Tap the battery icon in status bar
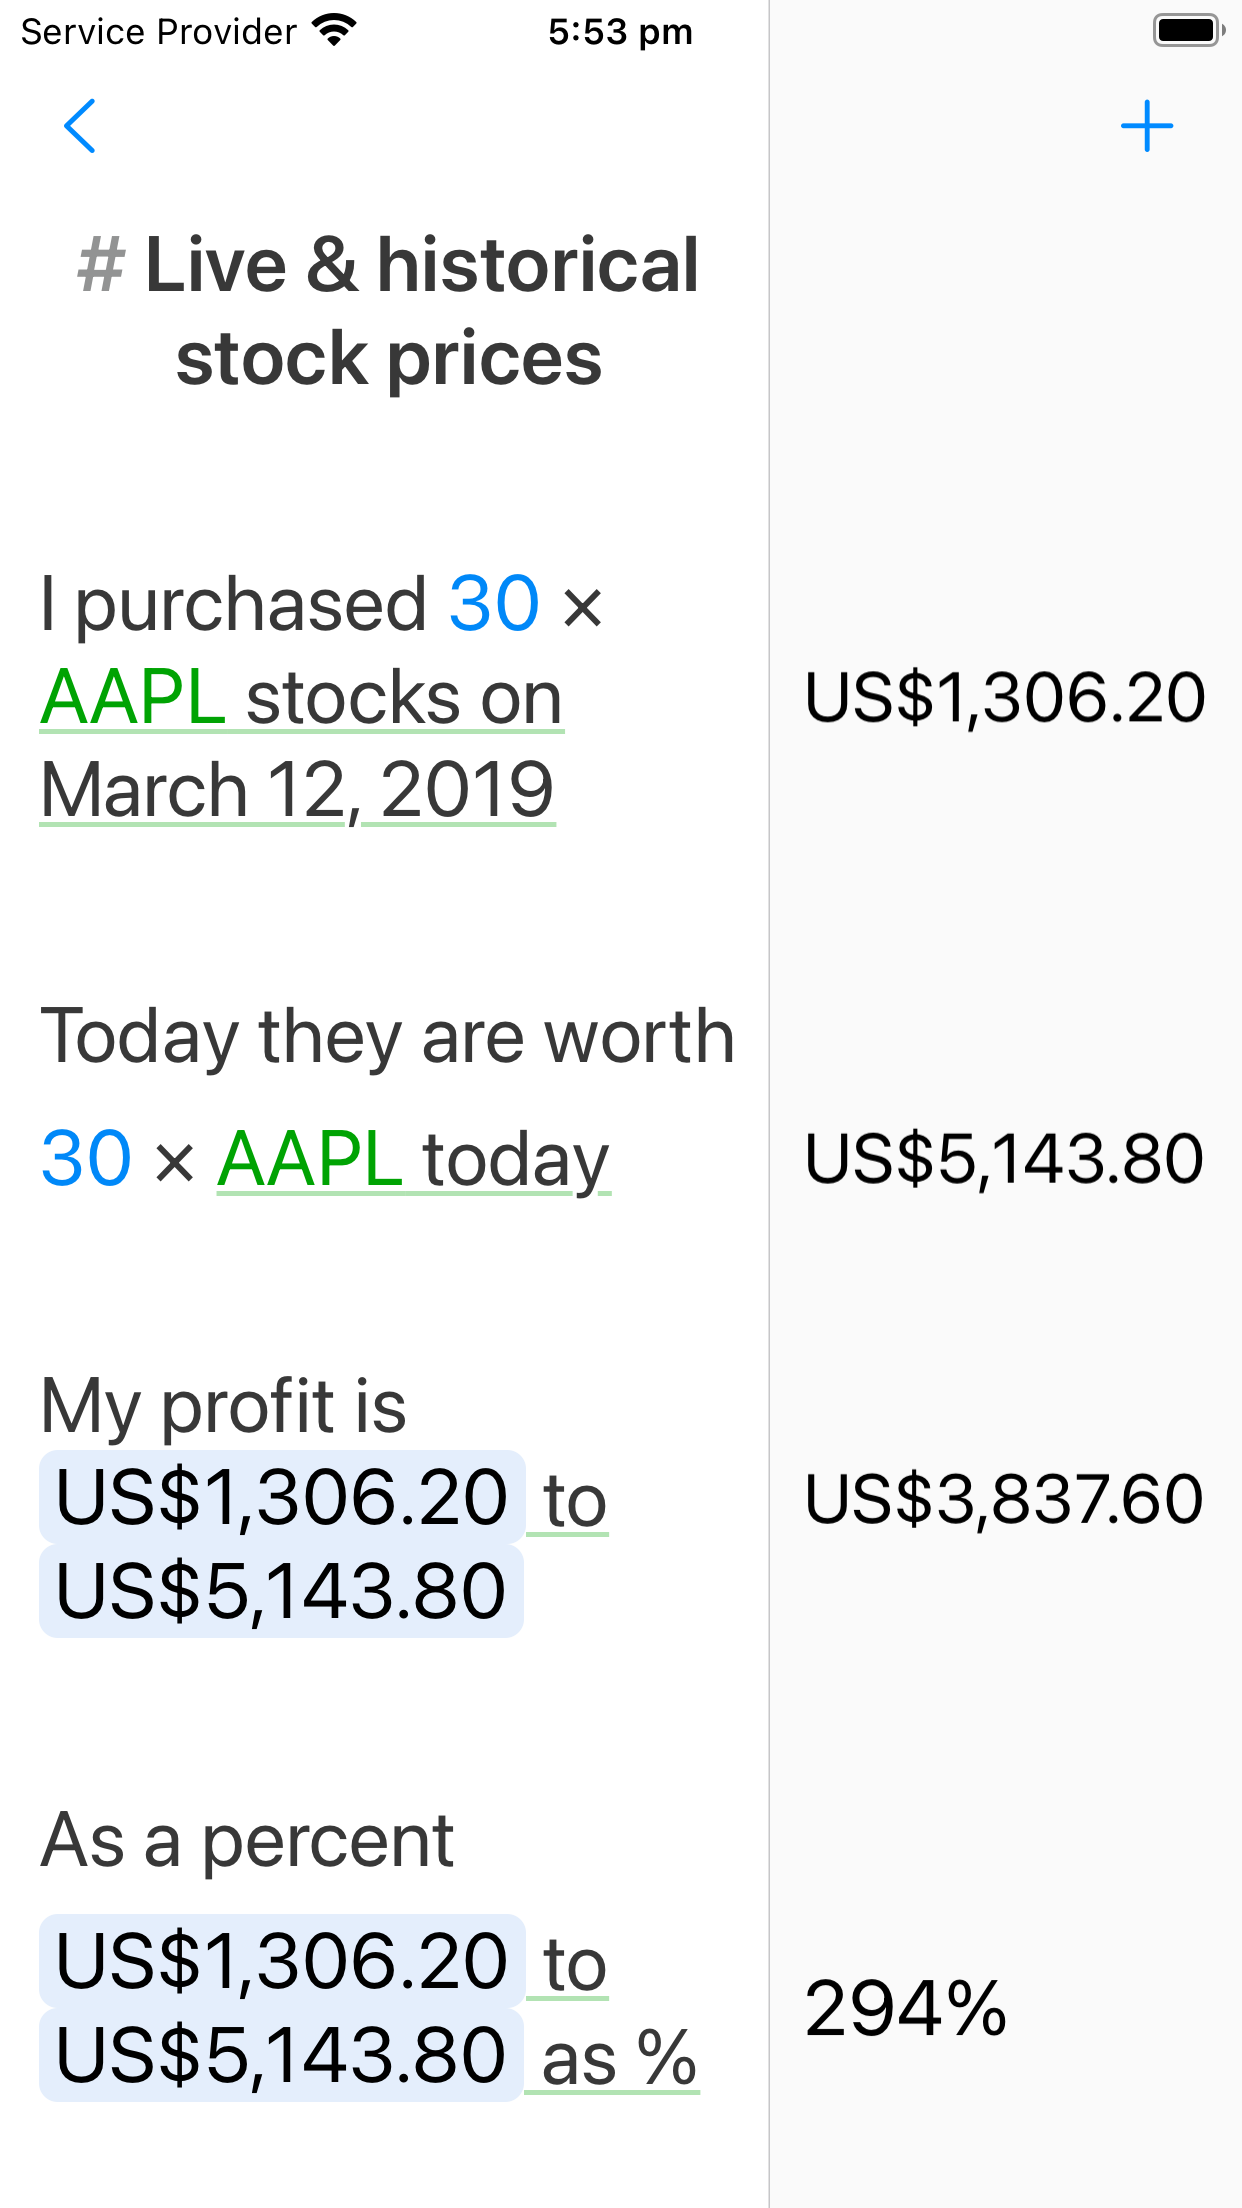1242x2208 pixels. (x=1189, y=30)
